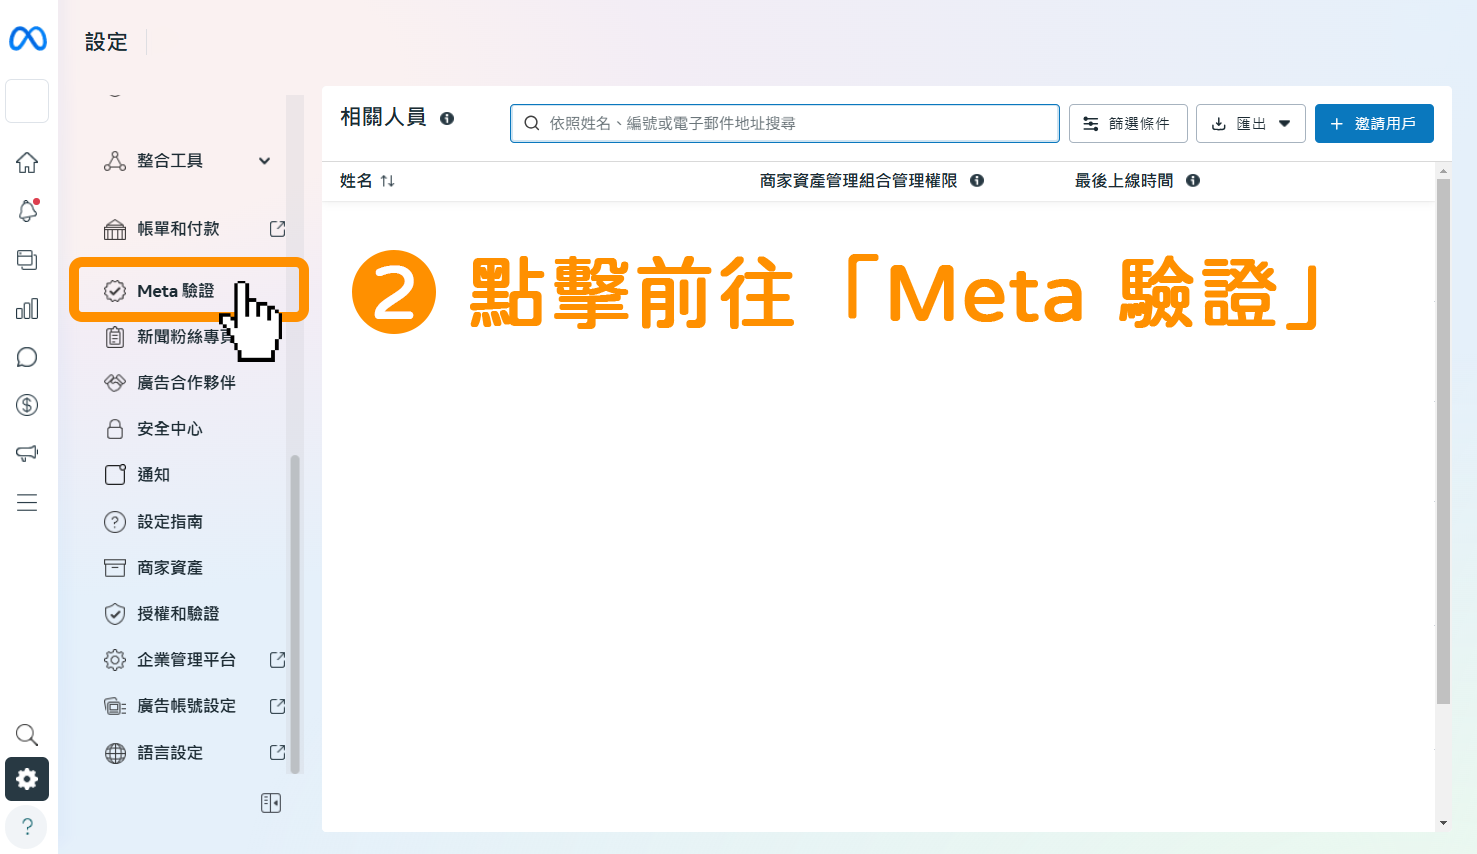This screenshot has width=1477, height=854.
Task: Click info icon beside 最後上線時間
Action: coord(1193,181)
